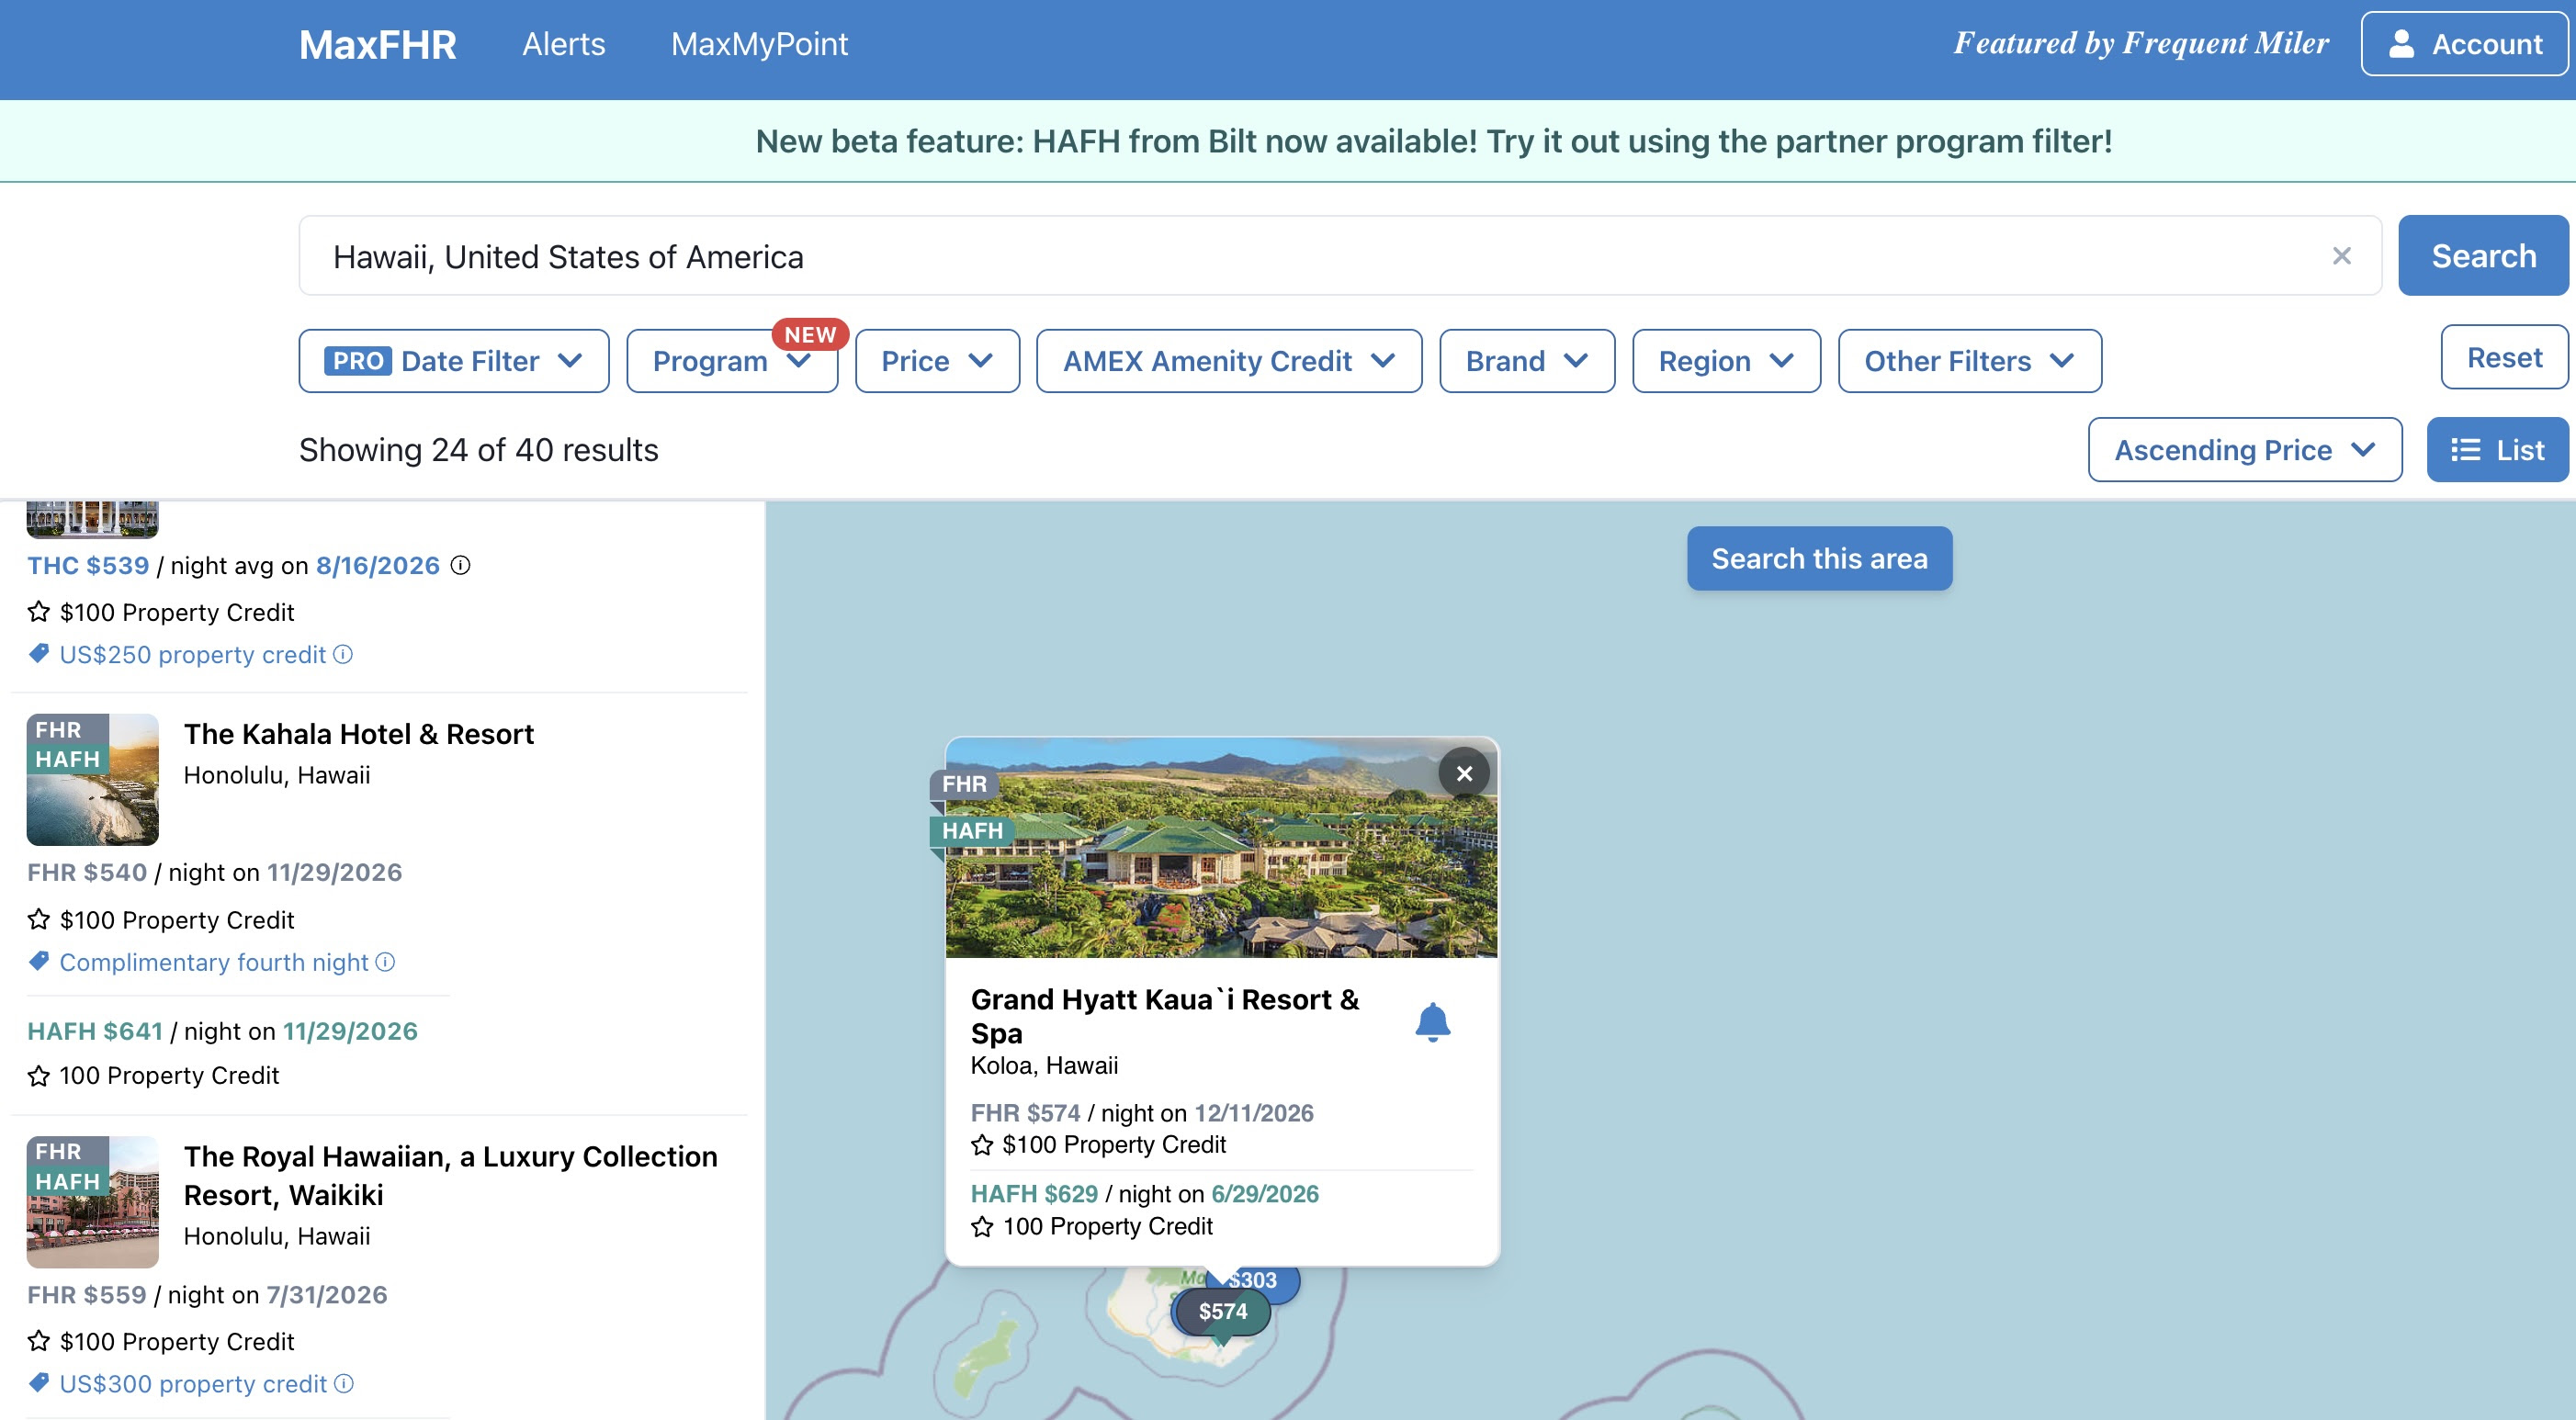Open The Kahala Hotel & Resort thumbnail
2576x1420 pixels.
92,779
